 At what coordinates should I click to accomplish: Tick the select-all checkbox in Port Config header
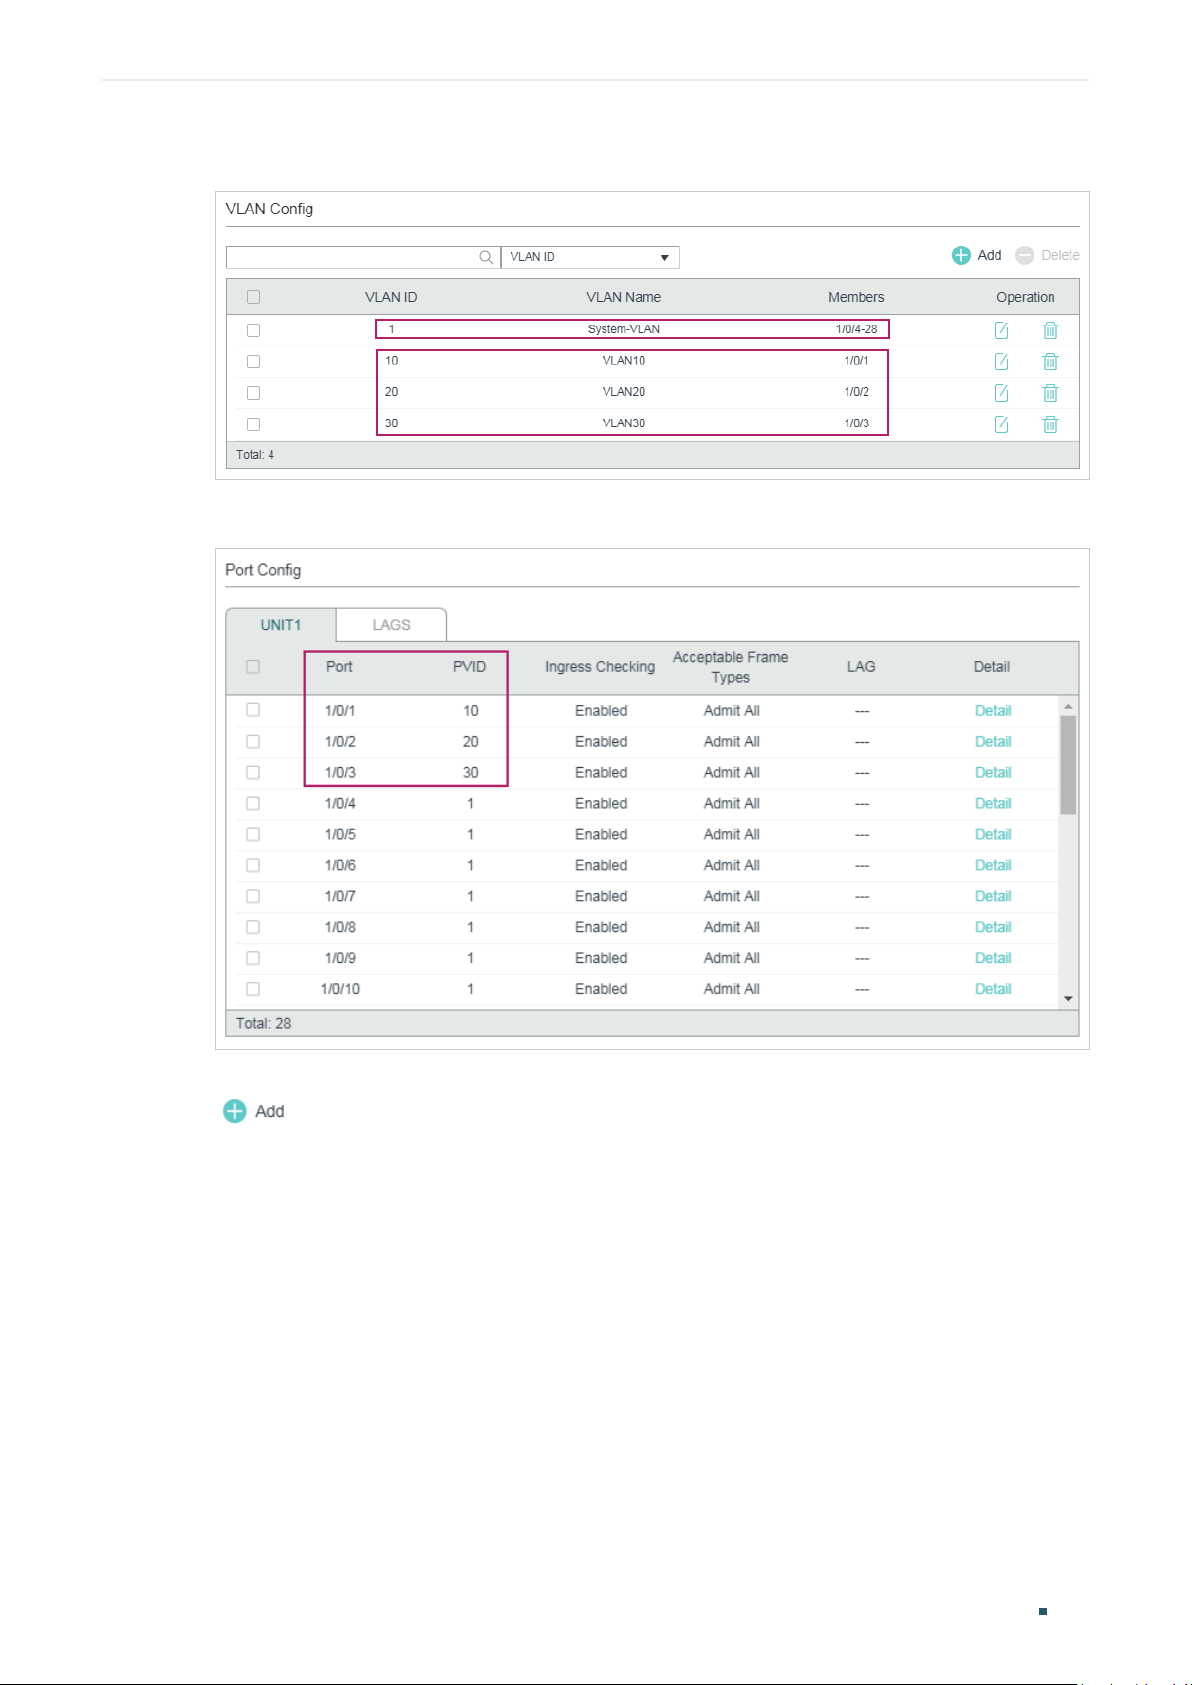coord(253,667)
